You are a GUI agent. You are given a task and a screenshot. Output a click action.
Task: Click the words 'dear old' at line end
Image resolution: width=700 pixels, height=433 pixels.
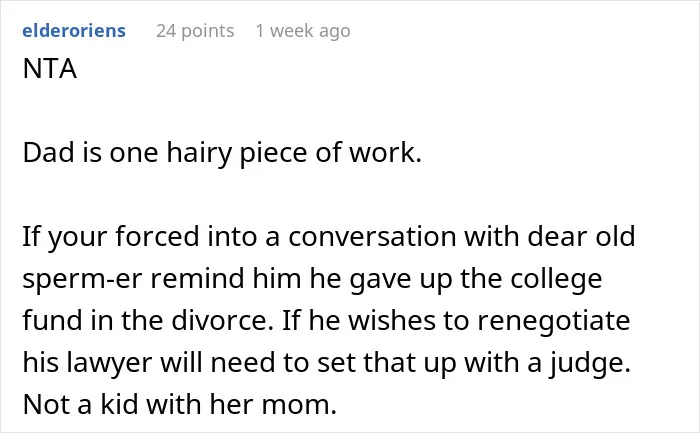581,236
